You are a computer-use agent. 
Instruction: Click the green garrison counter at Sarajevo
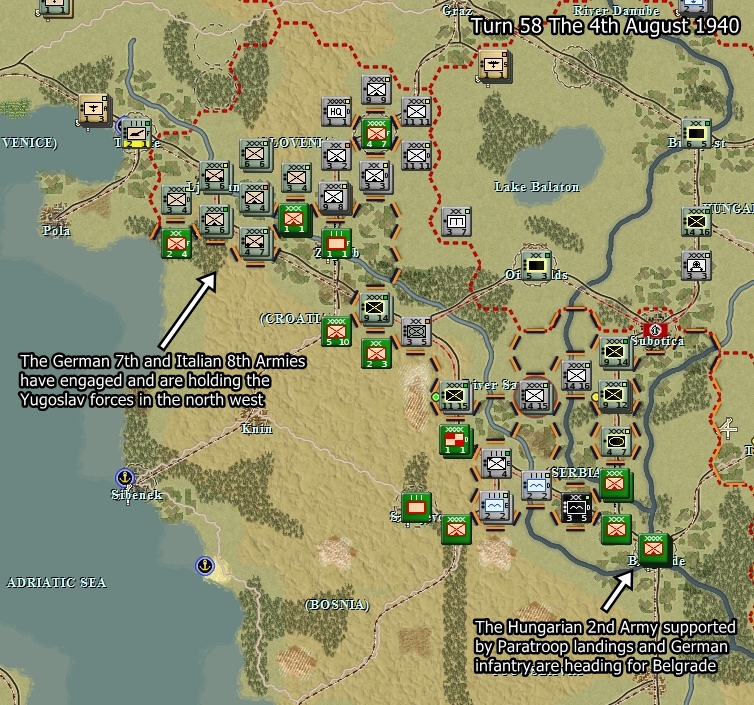click(x=416, y=507)
